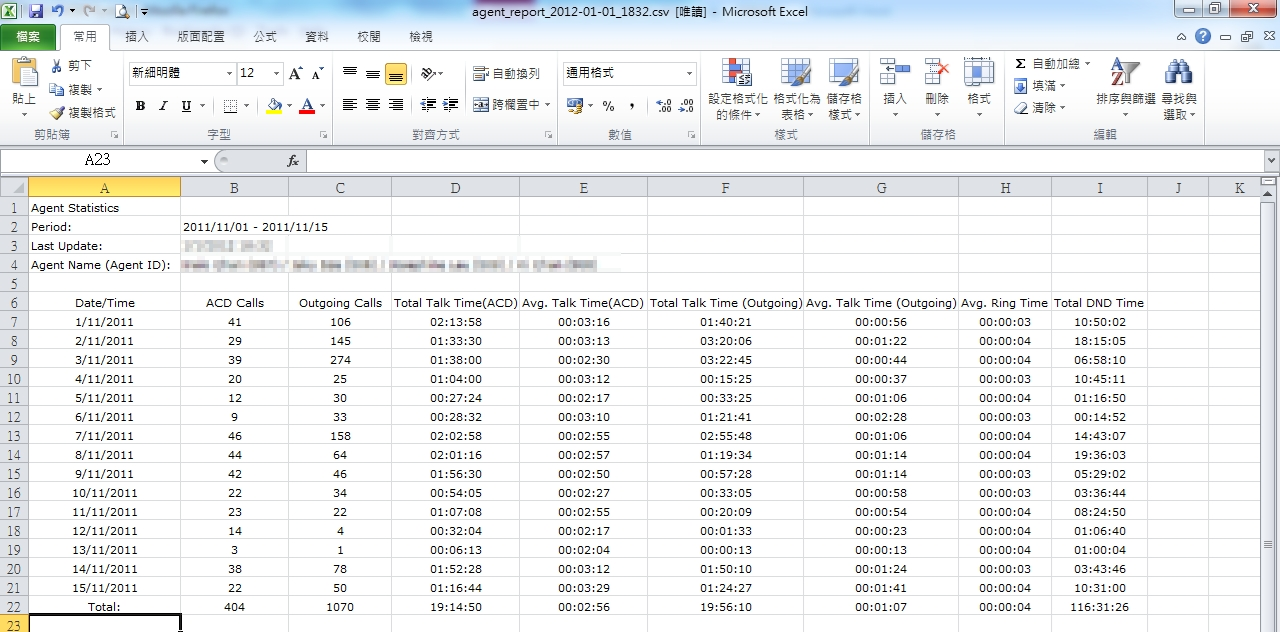Open Format as Table (格式化為表格)

pyautogui.click(x=796, y=89)
